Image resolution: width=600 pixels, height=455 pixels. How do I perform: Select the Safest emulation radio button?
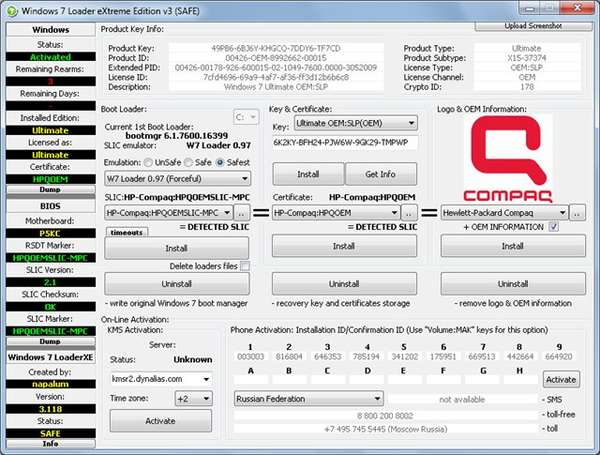[220, 163]
